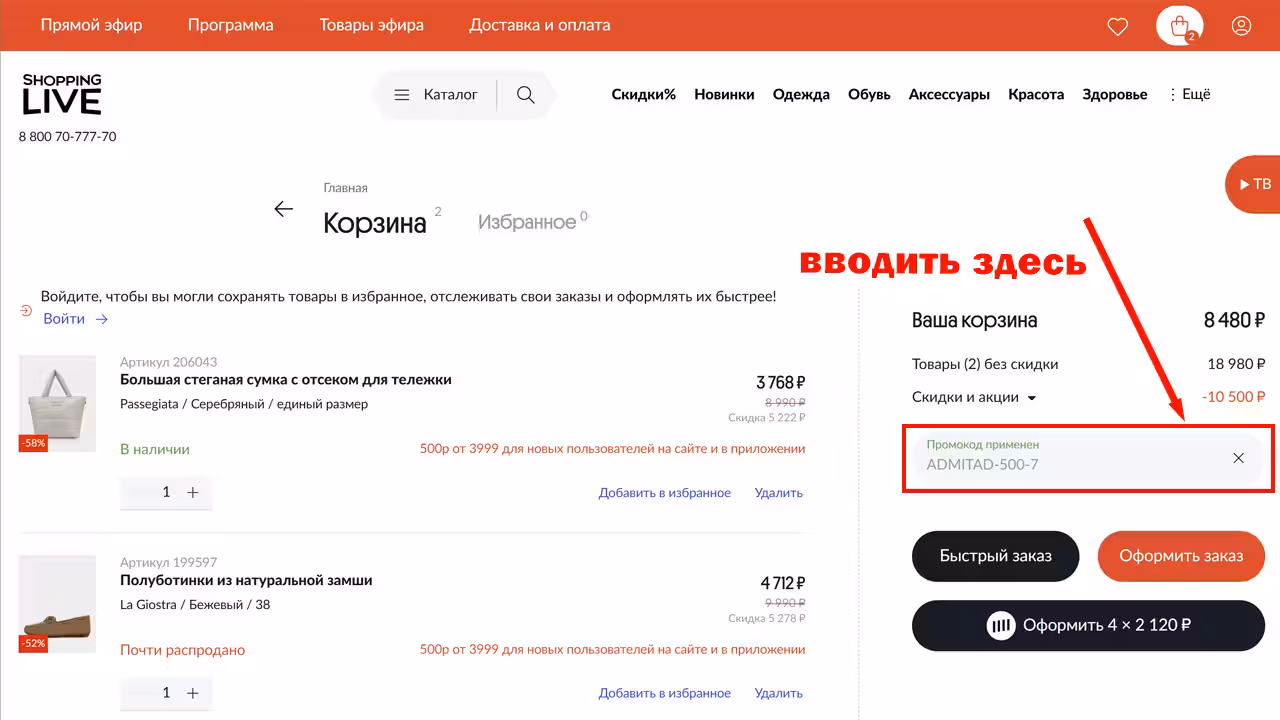Image resolution: width=1280 pixels, height=720 pixels.
Task: Open the Каталог menu
Action: pyautogui.click(x=436, y=95)
